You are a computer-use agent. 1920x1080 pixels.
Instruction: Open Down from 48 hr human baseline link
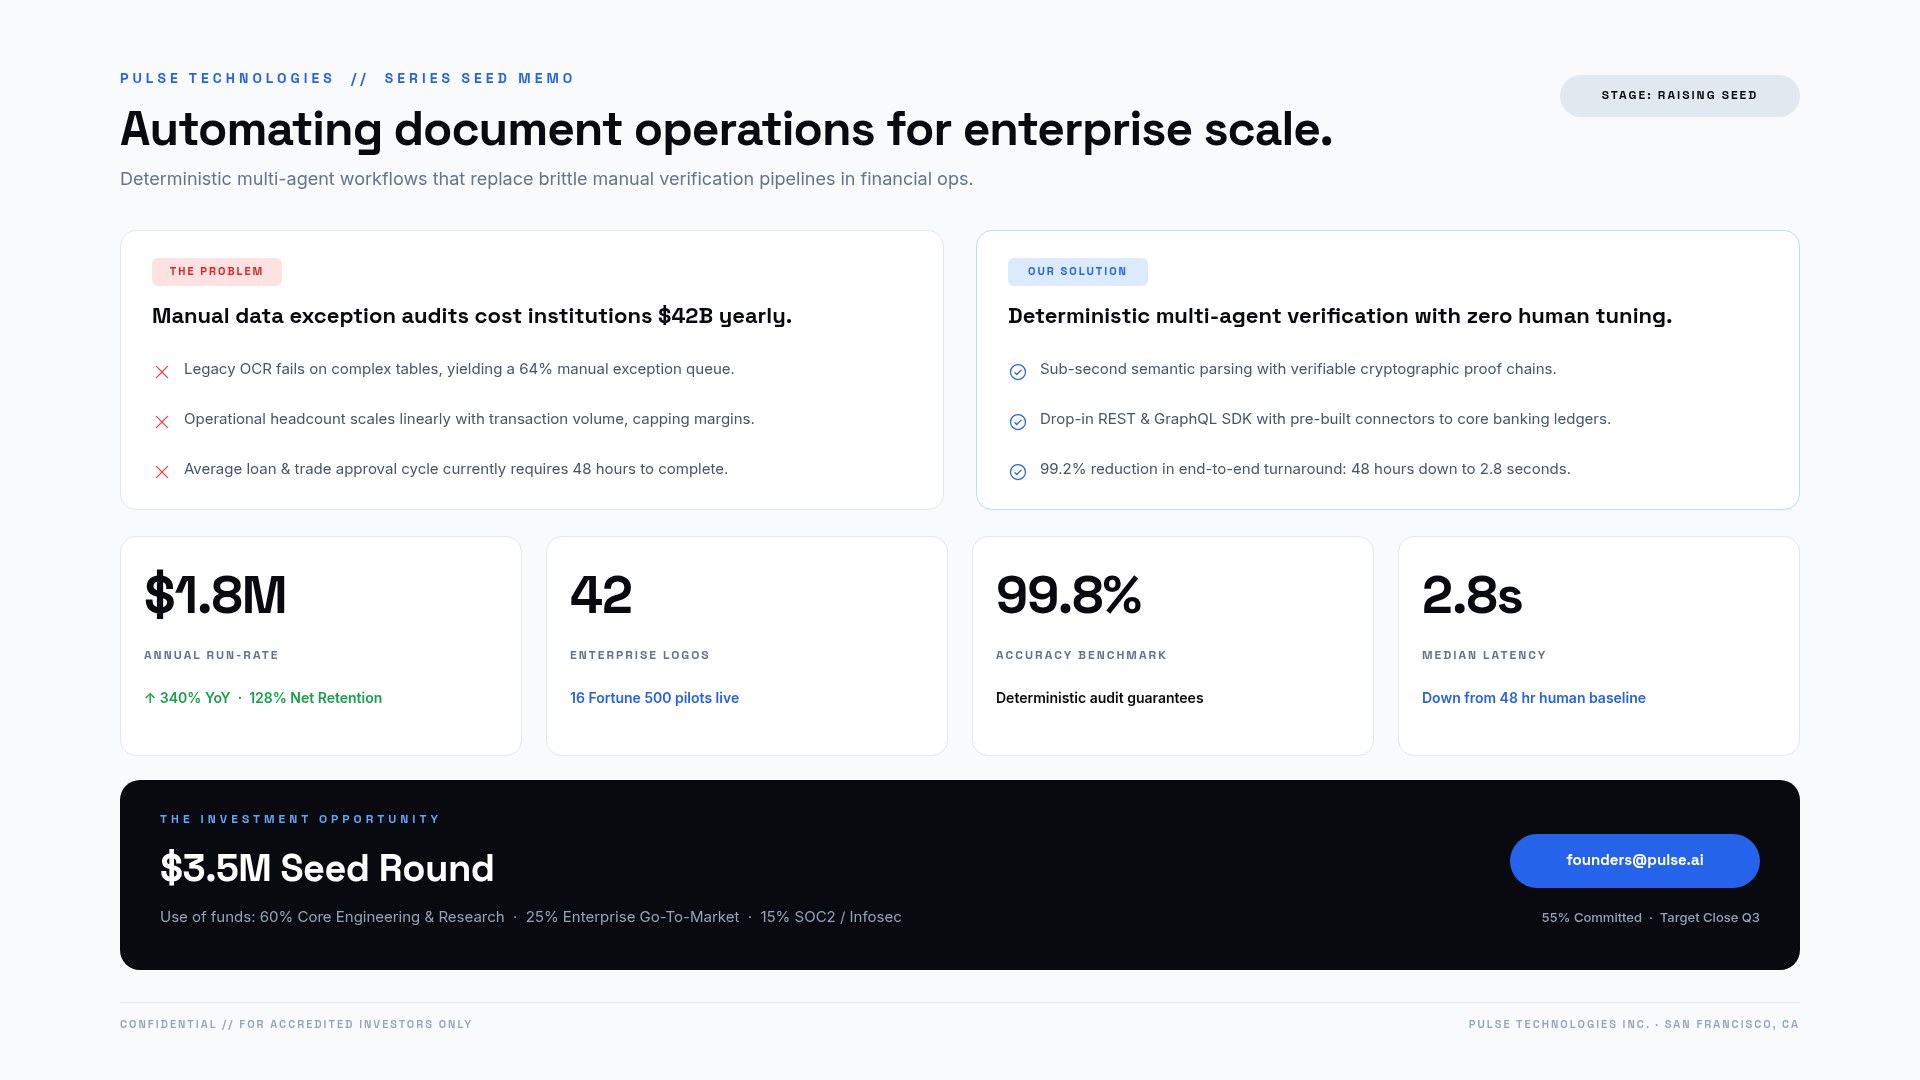(x=1534, y=698)
